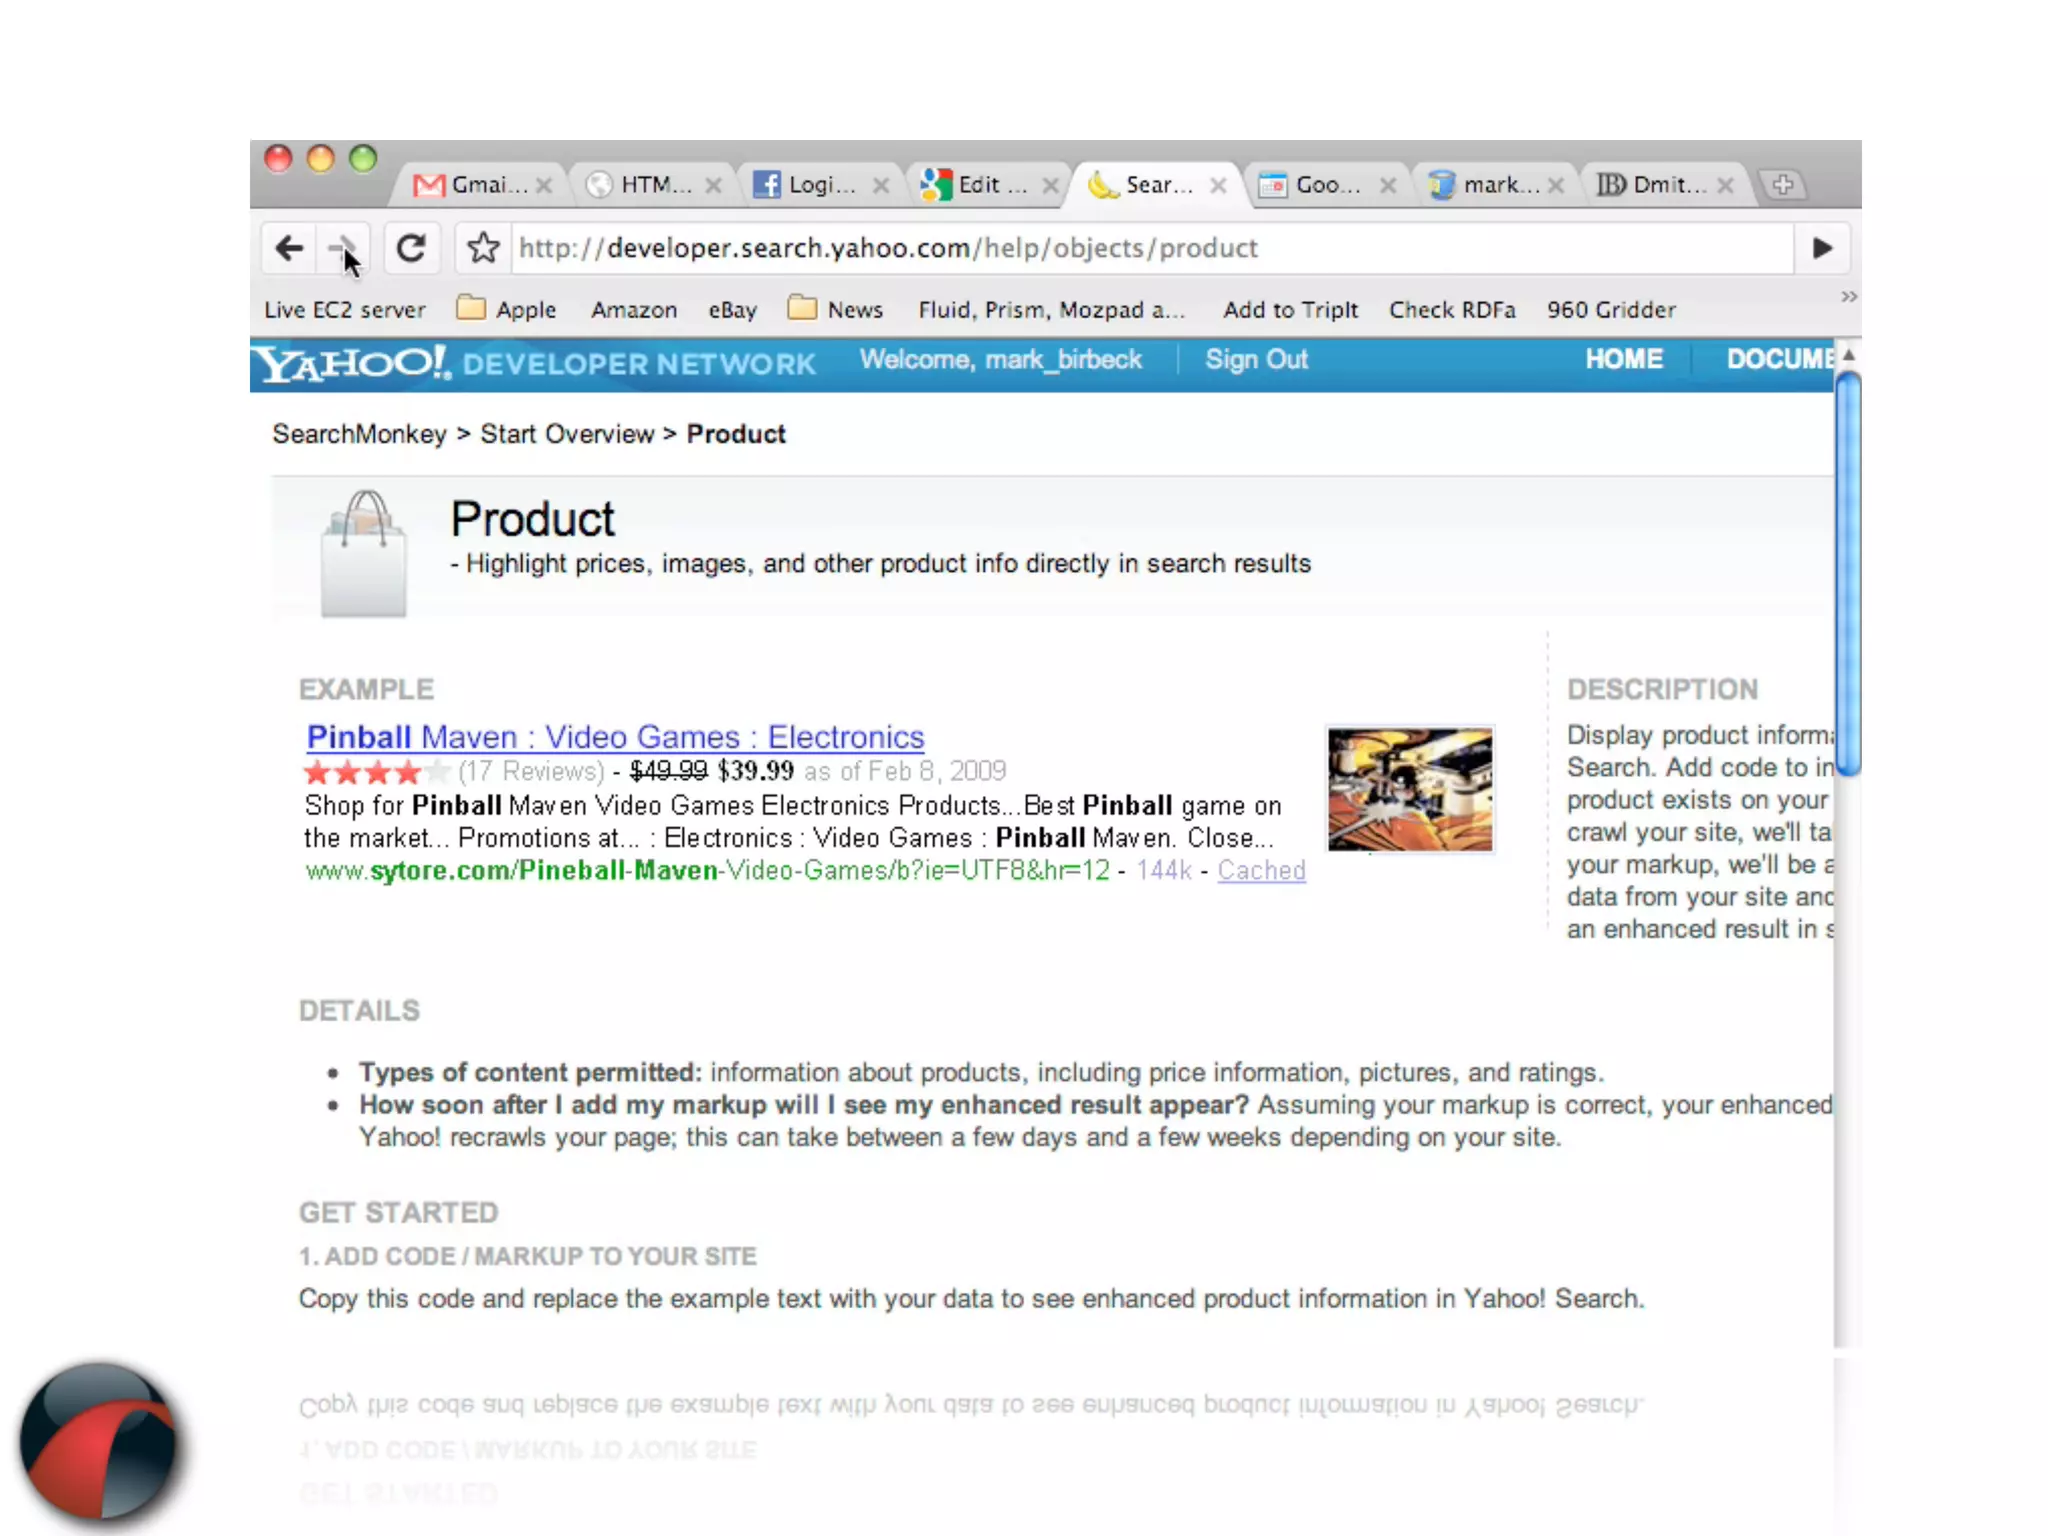Expand hidden bookmarks overflow chevron
This screenshot has height=1536, width=2048.
pyautogui.click(x=1848, y=297)
